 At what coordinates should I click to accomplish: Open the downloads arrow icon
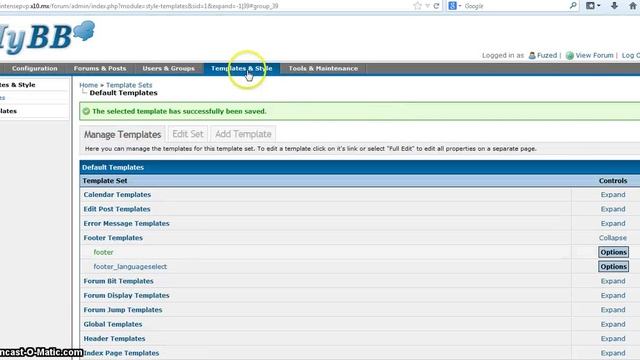coord(614,6)
